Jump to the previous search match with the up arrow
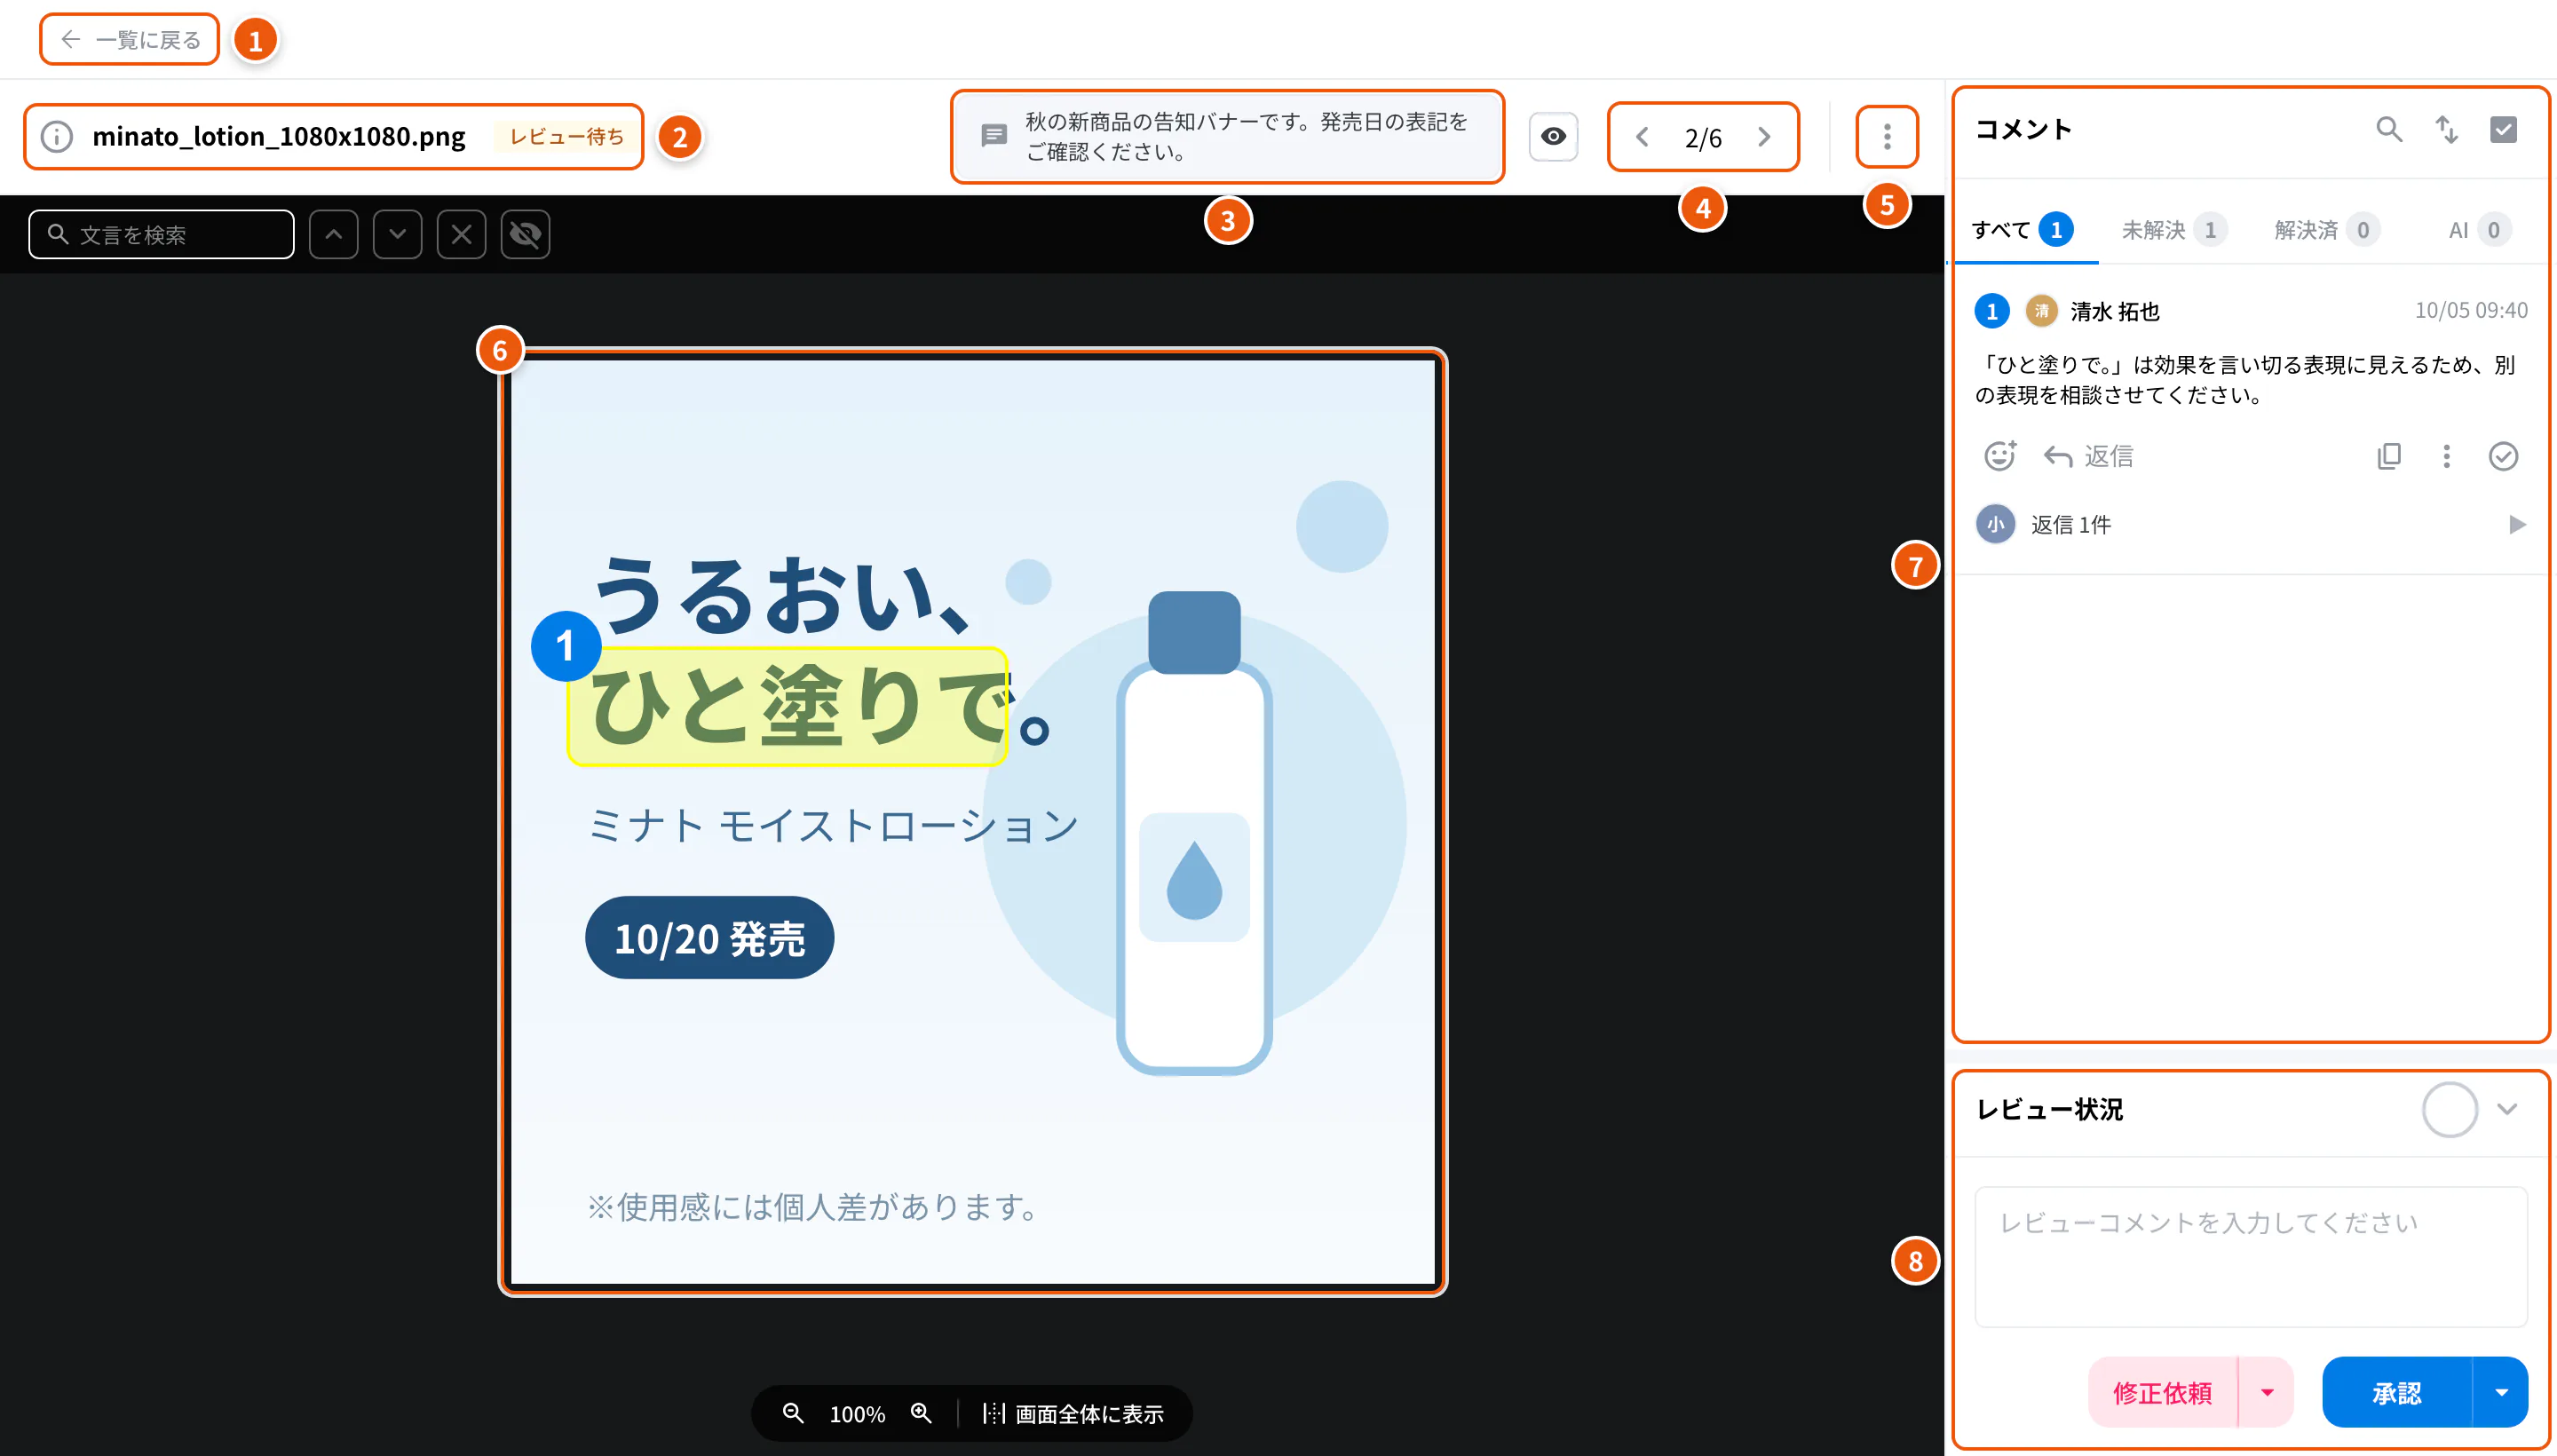Screen dimensions: 2557x1456 [x=334, y=234]
